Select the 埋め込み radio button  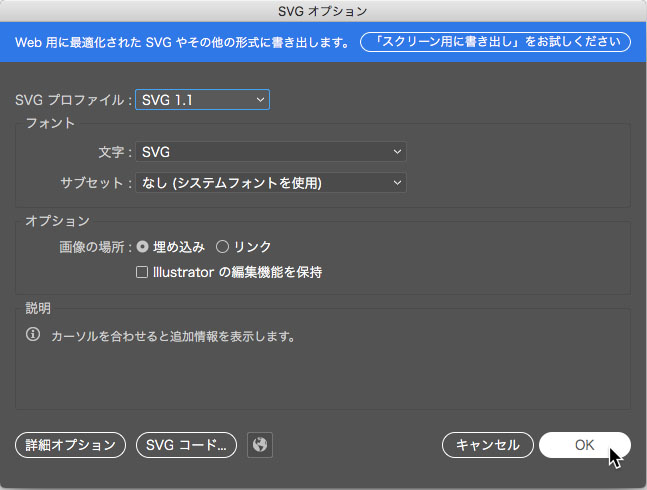(x=142, y=247)
